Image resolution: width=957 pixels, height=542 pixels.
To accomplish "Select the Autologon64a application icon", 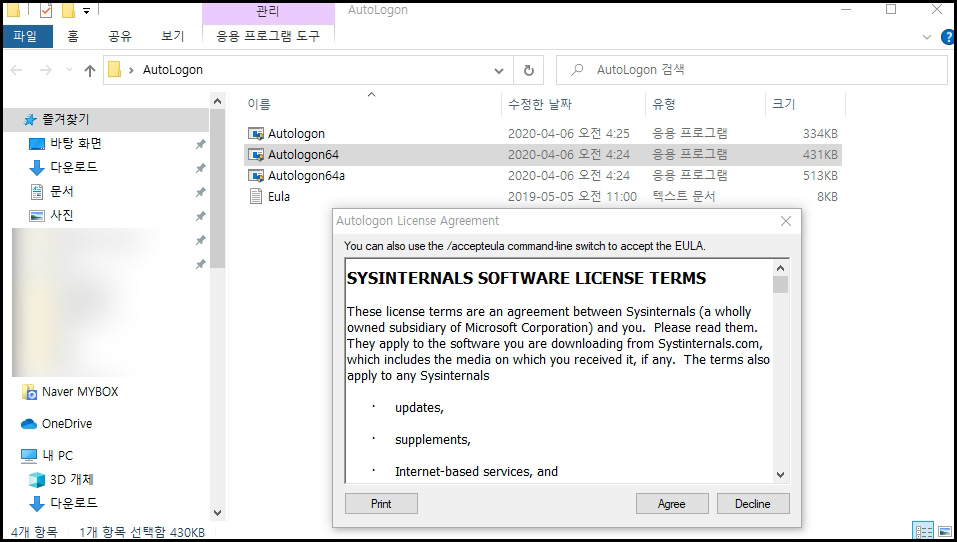I will (x=256, y=176).
